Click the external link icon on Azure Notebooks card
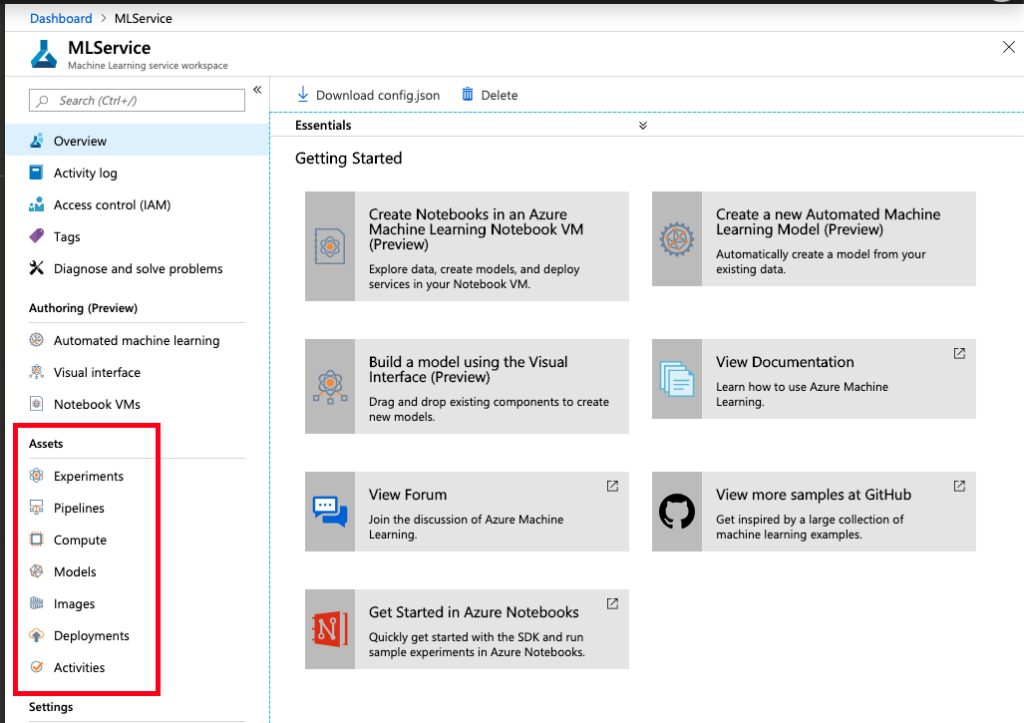This screenshot has width=1024, height=723. [x=613, y=603]
